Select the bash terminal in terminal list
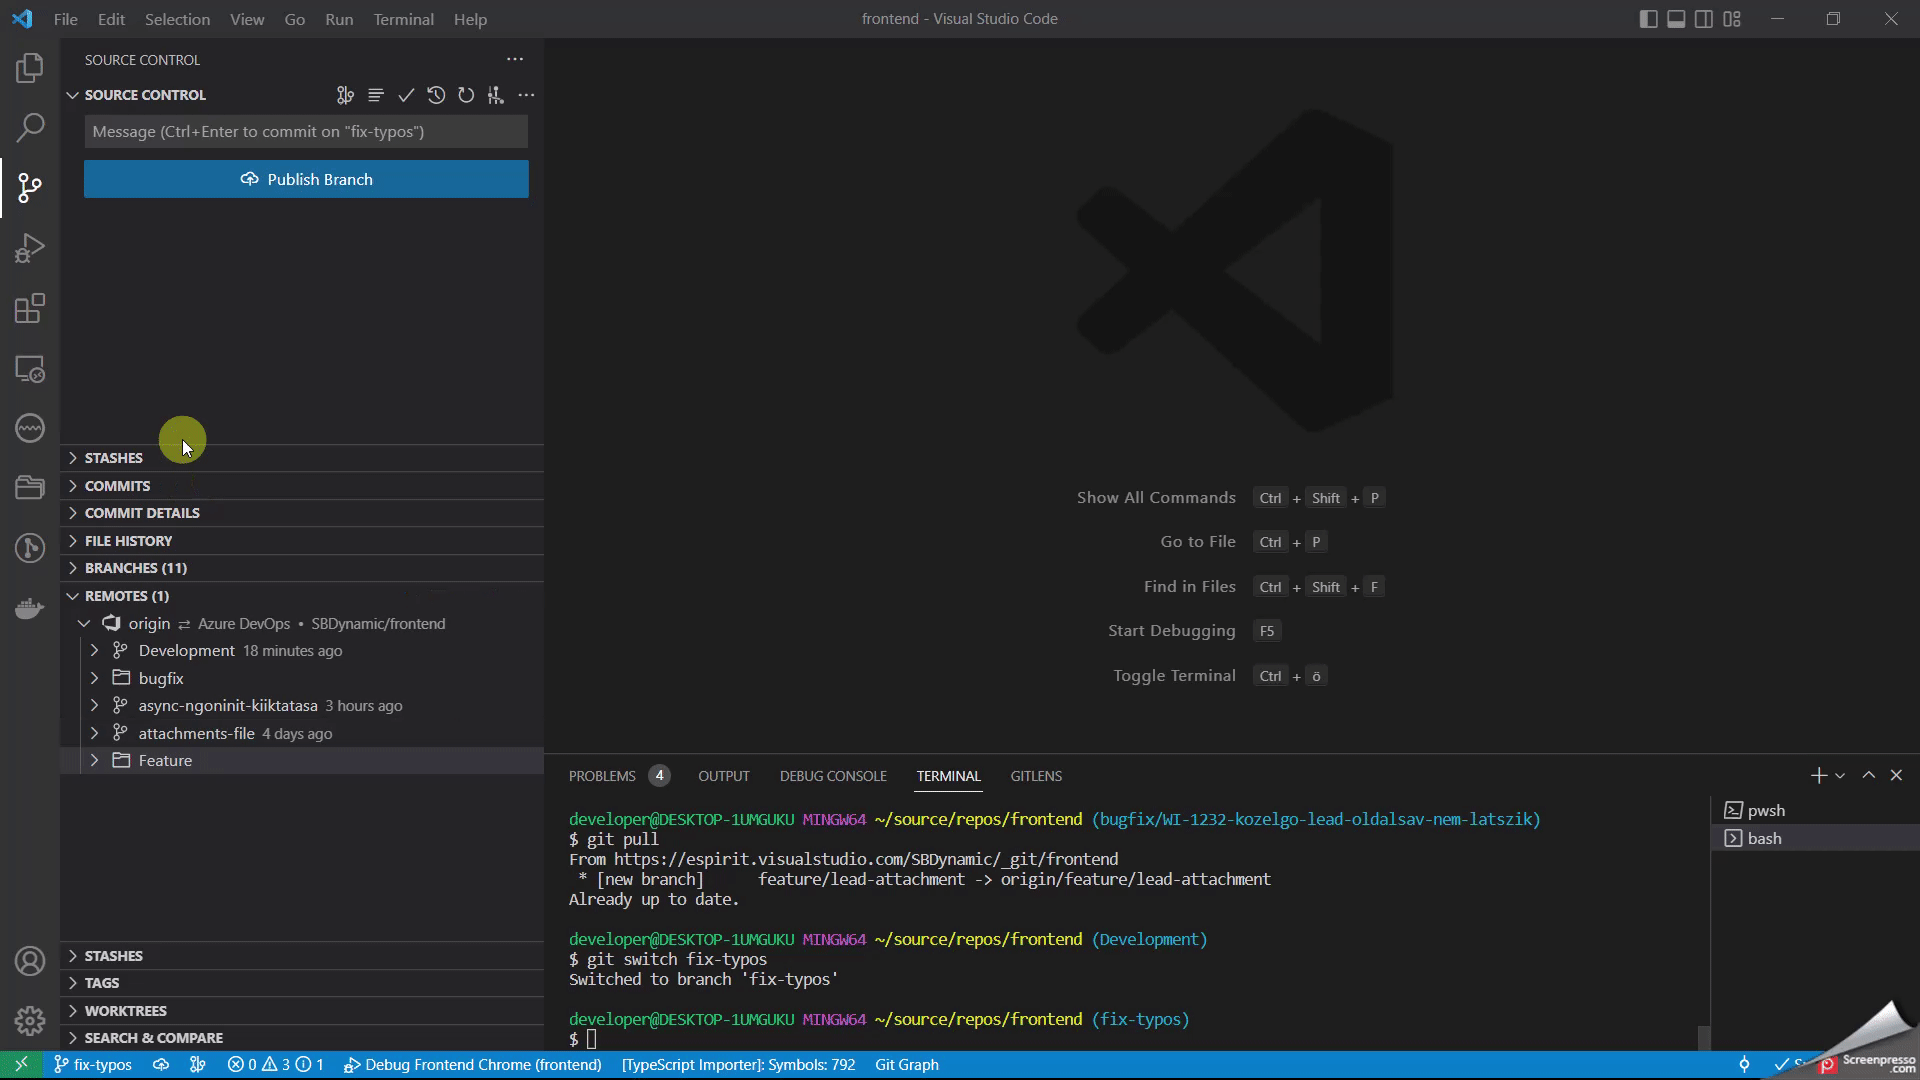Screen dimensions: 1920x1080 pos(1763,838)
